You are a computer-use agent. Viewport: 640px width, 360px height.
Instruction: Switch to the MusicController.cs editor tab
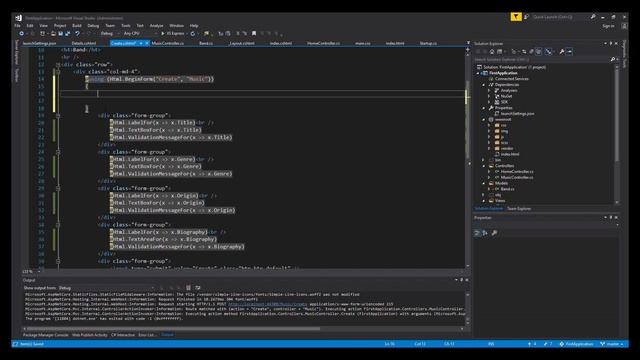click(x=168, y=43)
